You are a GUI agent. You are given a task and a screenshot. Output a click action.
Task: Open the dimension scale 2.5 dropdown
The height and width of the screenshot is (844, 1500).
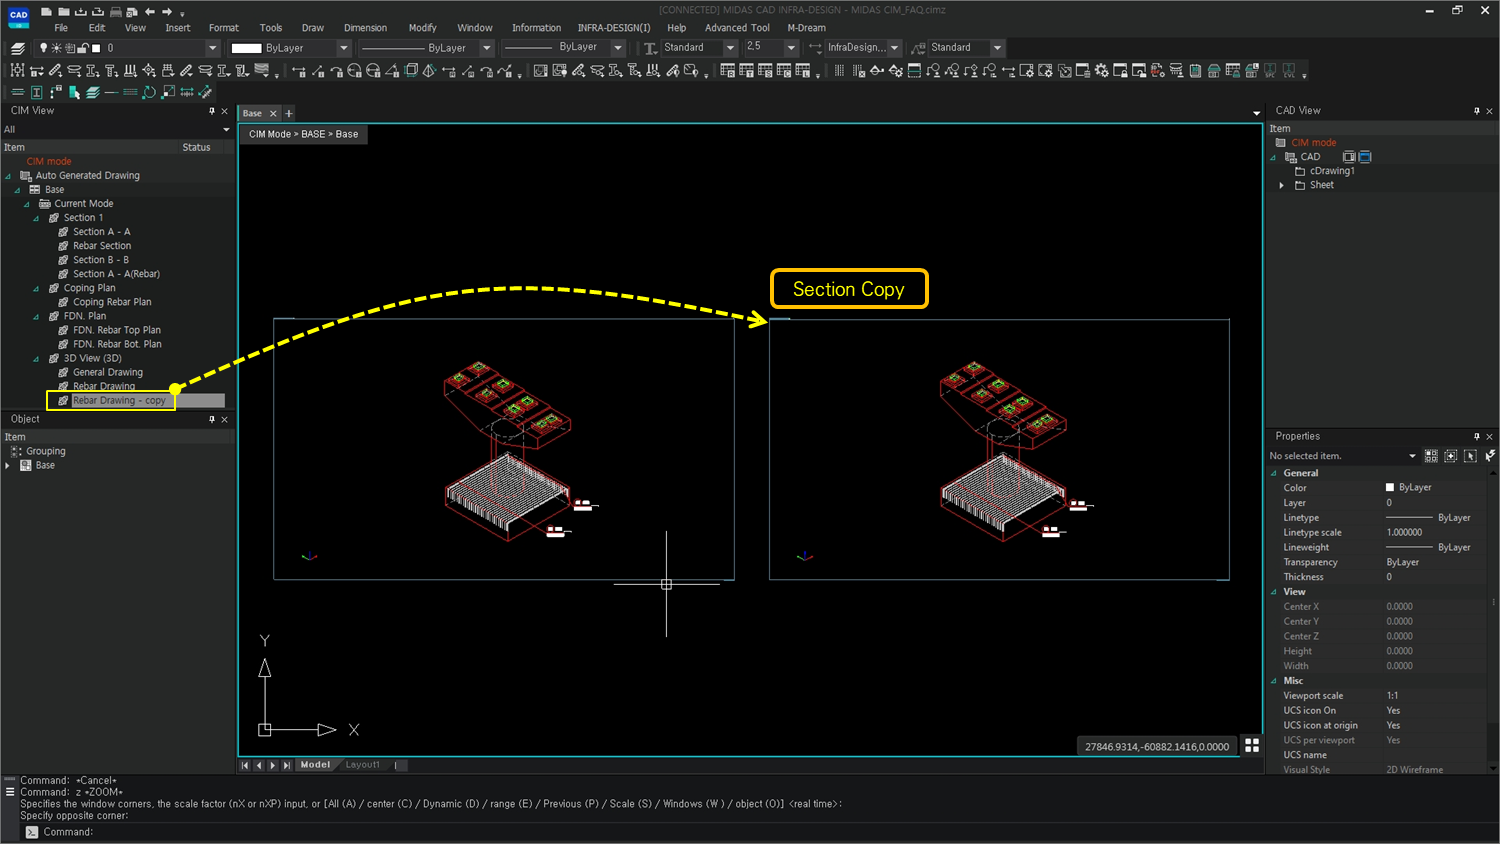pyautogui.click(x=790, y=47)
